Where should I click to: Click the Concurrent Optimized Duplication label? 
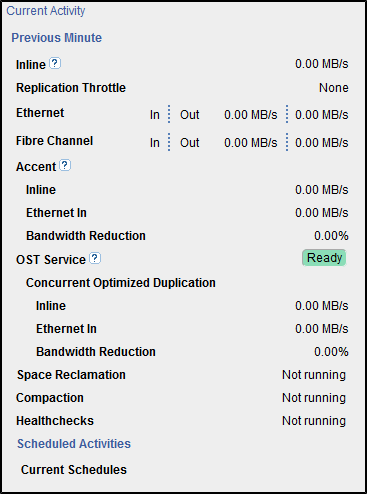[x=121, y=283]
